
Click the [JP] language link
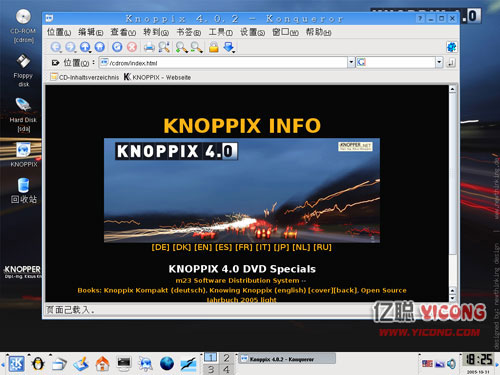pos(281,247)
